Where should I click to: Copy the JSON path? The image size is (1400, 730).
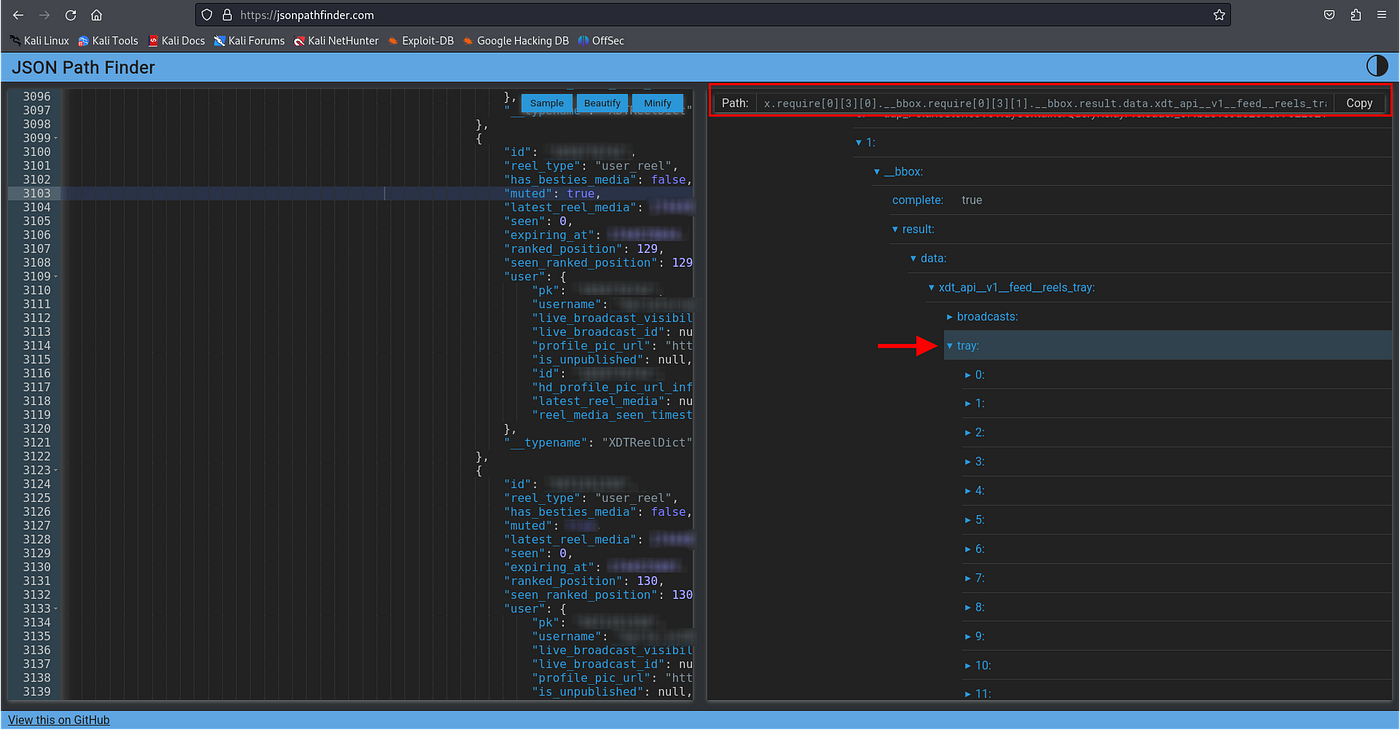[x=1359, y=103]
